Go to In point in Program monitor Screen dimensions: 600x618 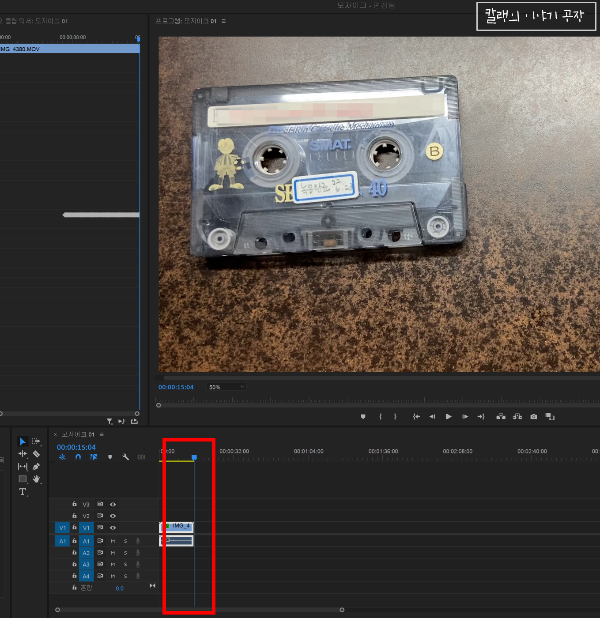pos(416,417)
